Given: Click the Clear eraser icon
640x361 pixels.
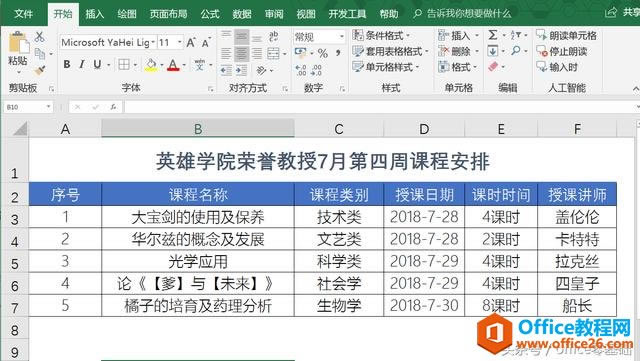Looking at the screenshot, I should pos(493,66).
